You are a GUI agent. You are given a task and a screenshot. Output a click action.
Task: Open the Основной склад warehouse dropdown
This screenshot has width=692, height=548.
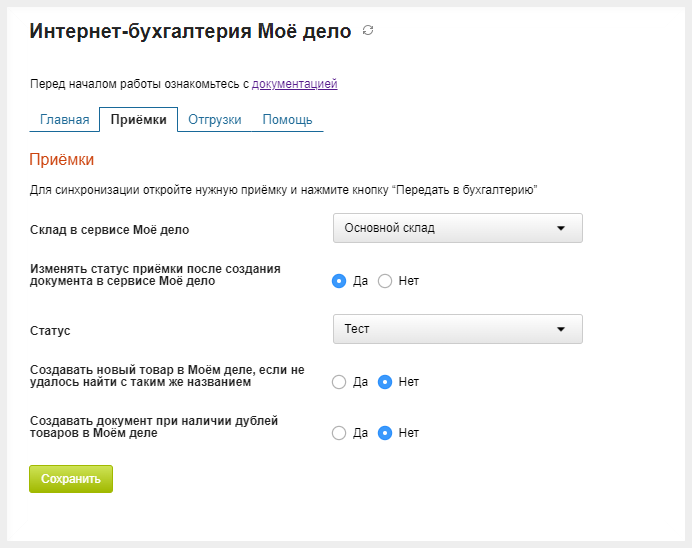point(457,228)
